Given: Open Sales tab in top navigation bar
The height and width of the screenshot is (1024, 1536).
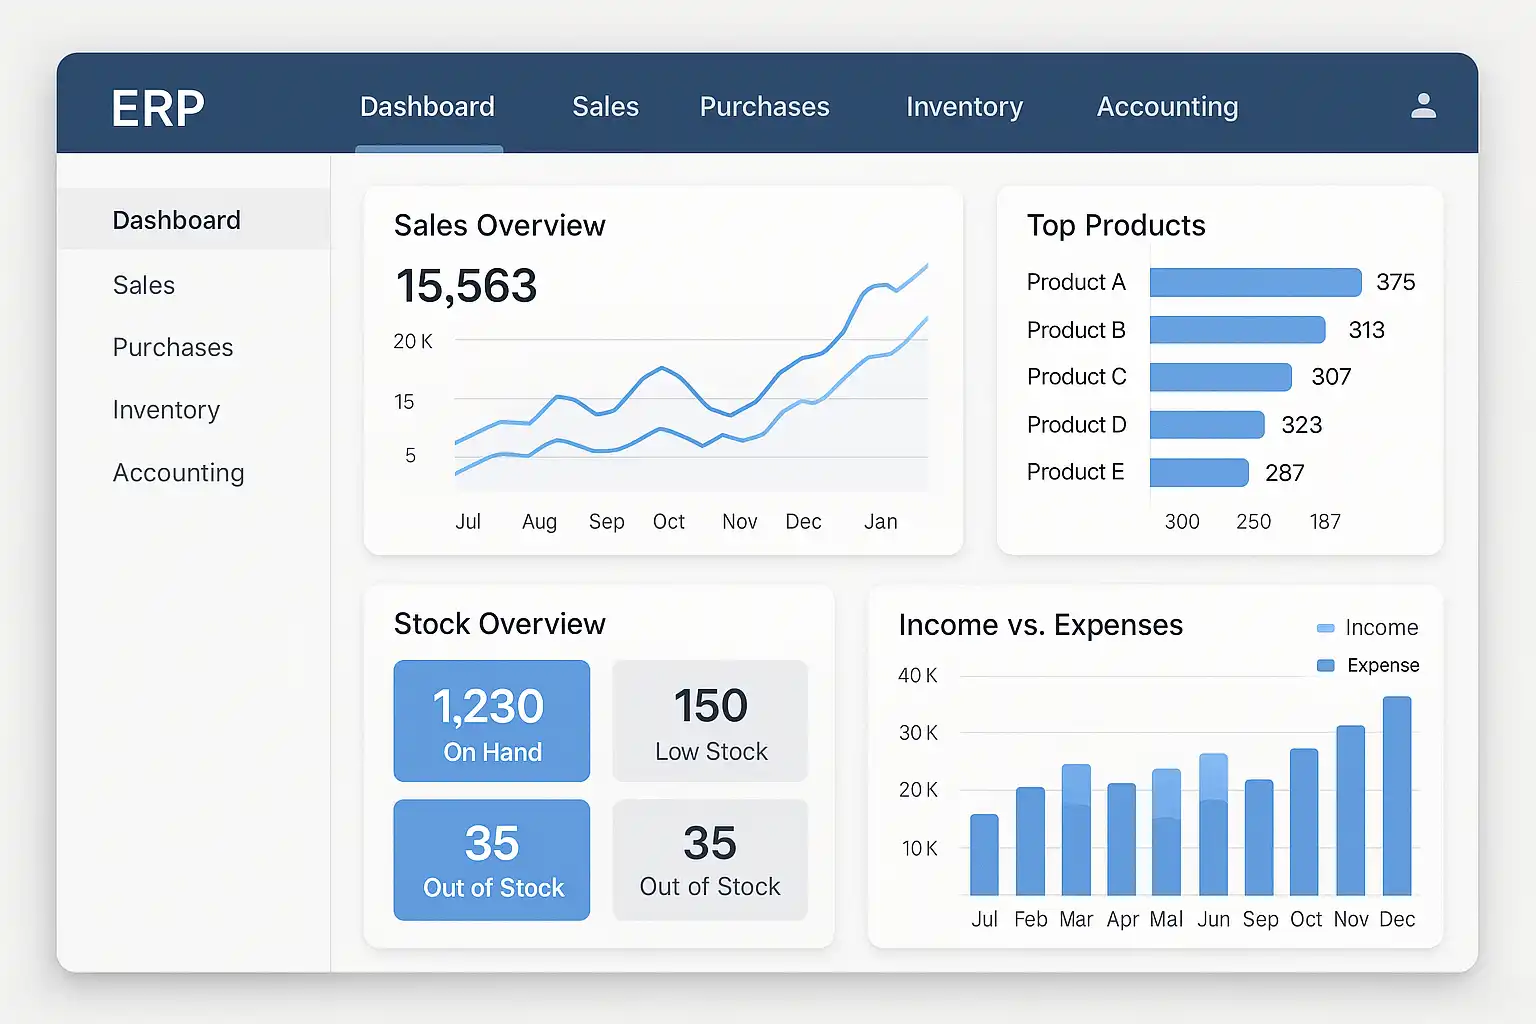Looking at the screenshot, I should click(605, 107).
